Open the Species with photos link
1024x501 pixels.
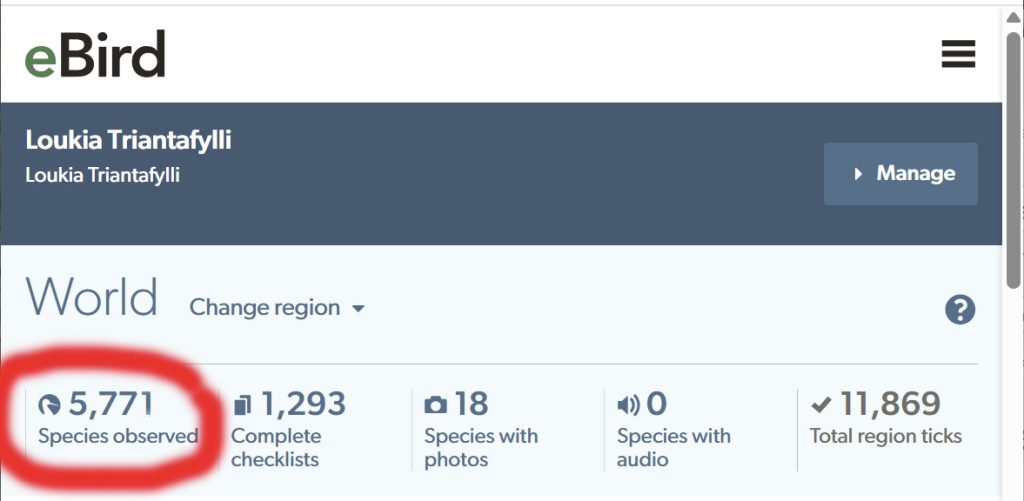tap(480, 447)
